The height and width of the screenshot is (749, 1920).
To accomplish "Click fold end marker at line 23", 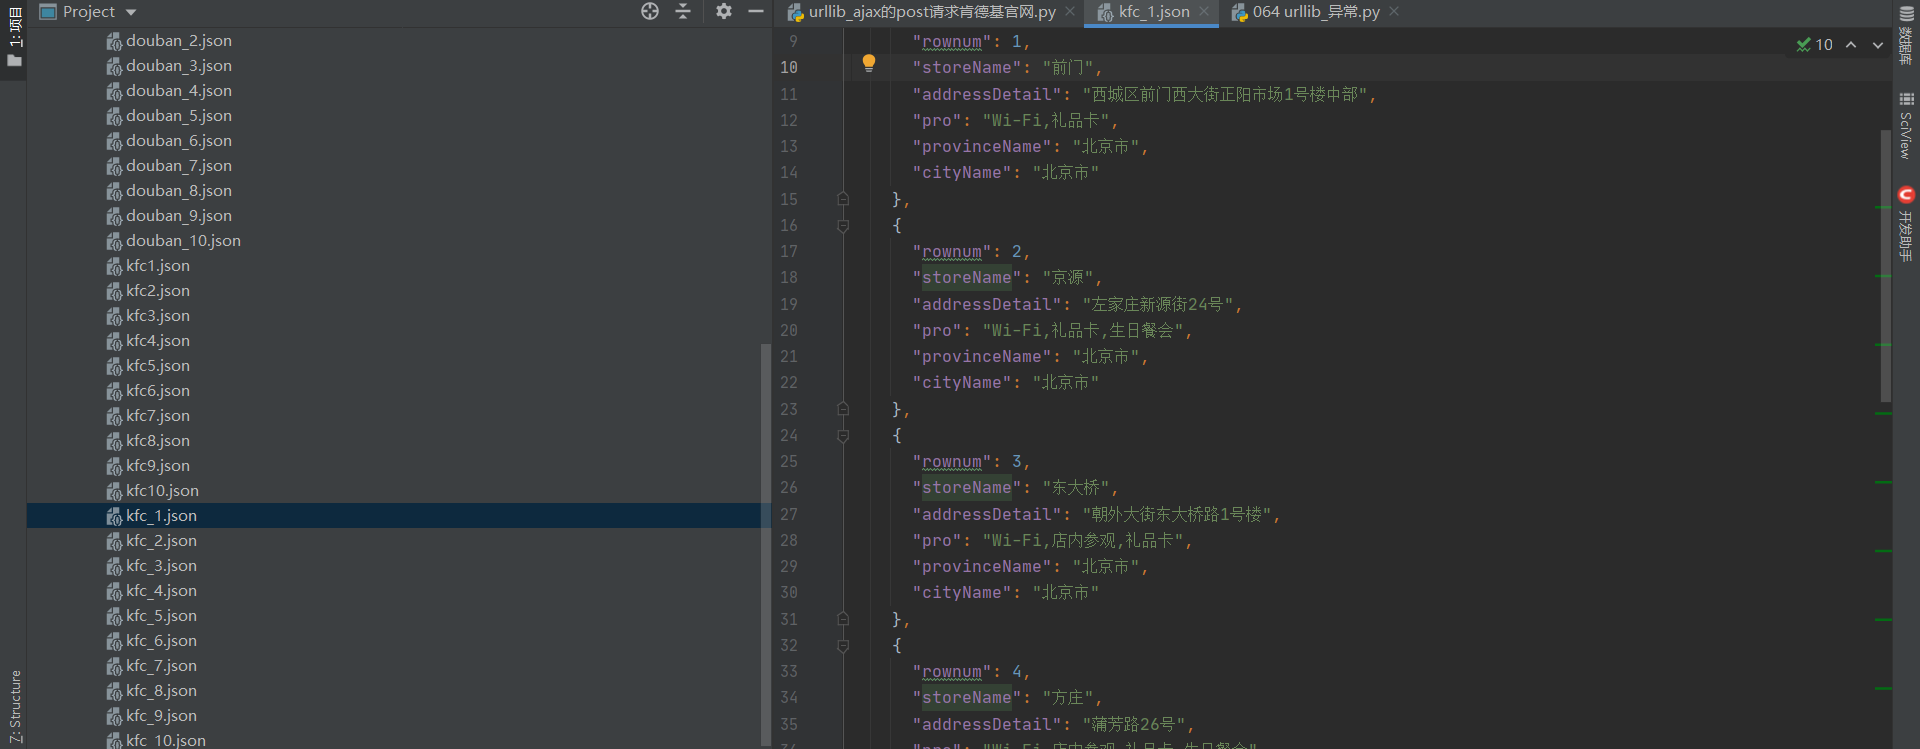I will 843,409.
